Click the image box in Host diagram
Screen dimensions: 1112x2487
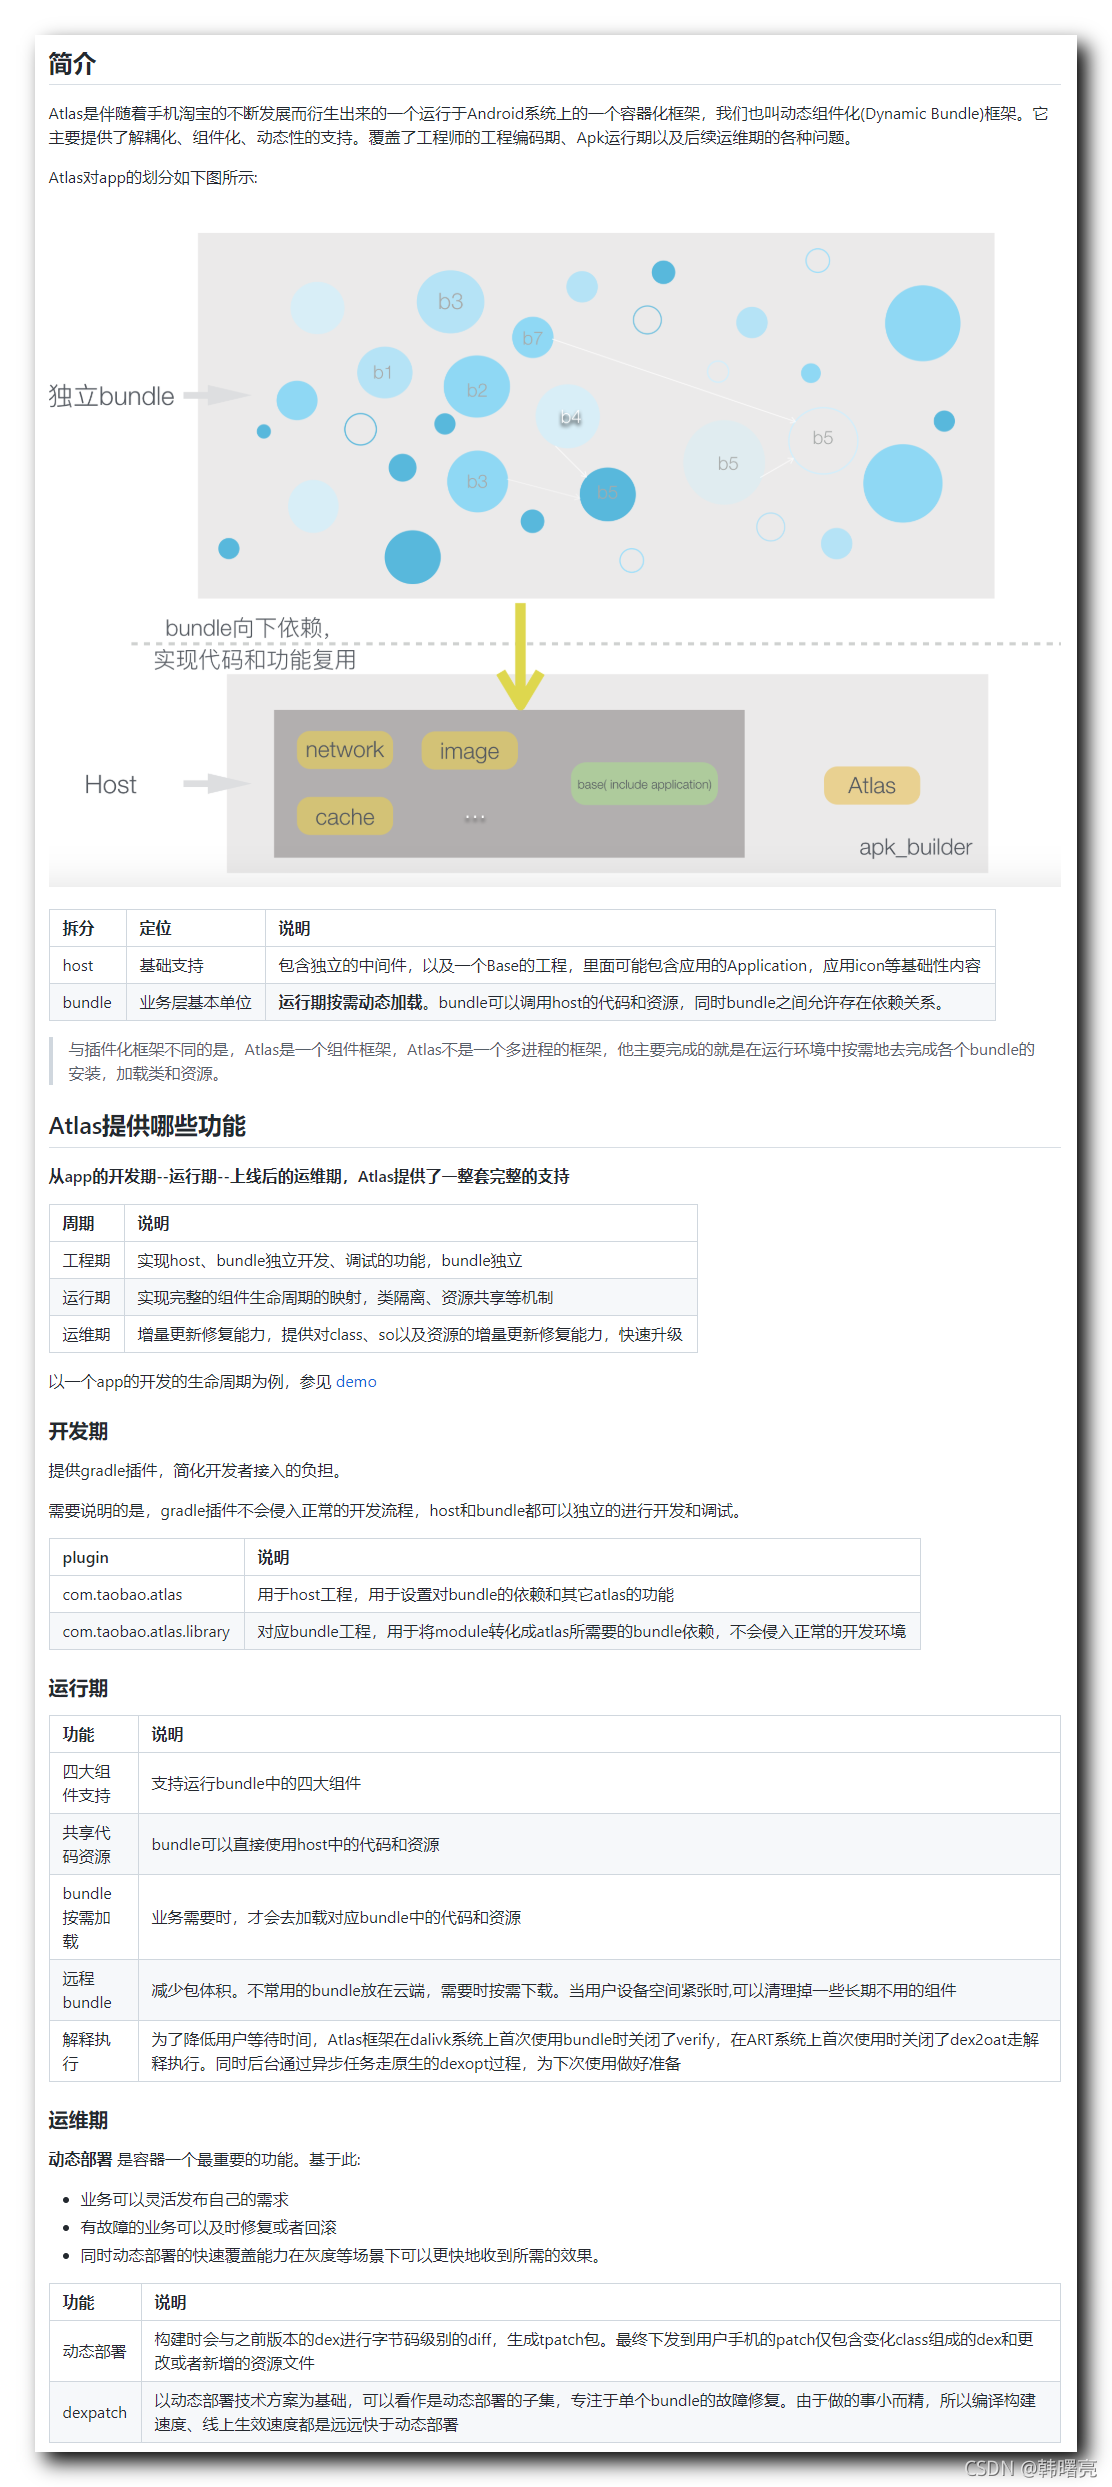pyautogui.click(x=469, y=751)
